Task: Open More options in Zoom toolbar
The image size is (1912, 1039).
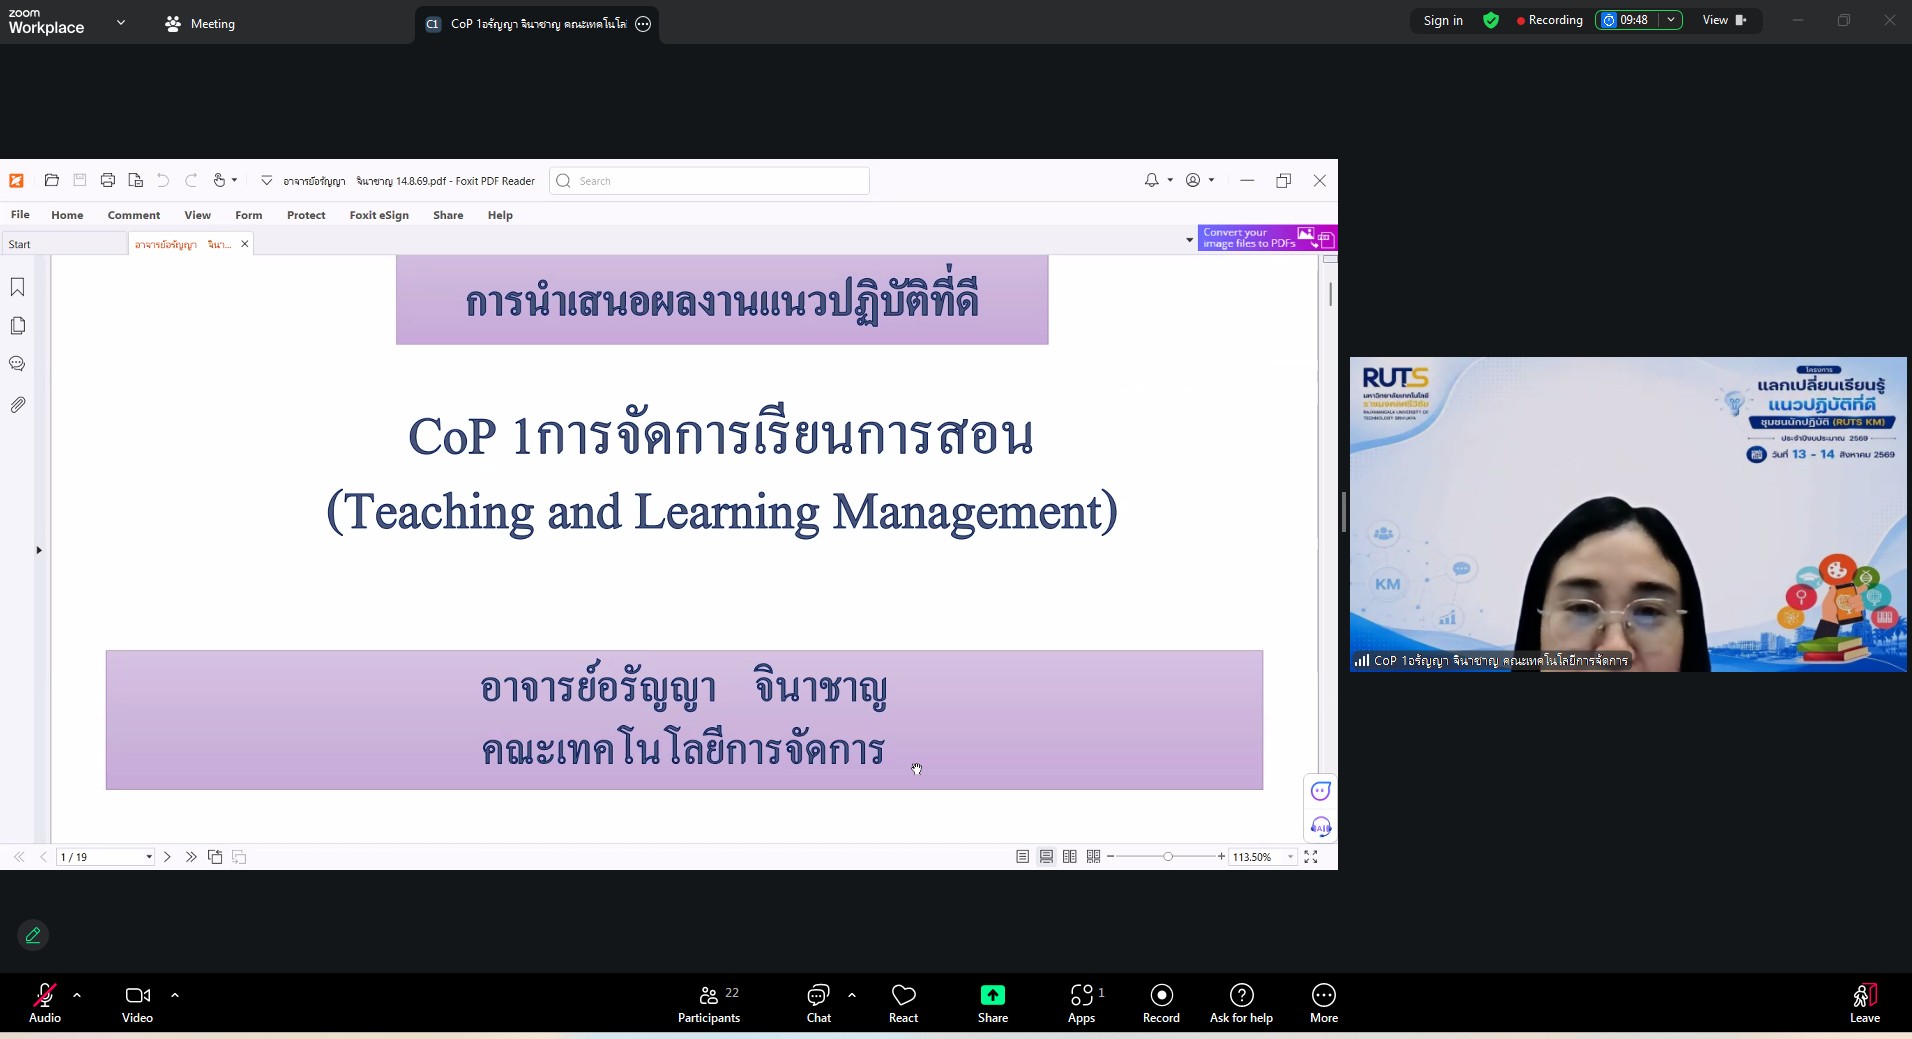Action: click(x=1324, y=1003)
